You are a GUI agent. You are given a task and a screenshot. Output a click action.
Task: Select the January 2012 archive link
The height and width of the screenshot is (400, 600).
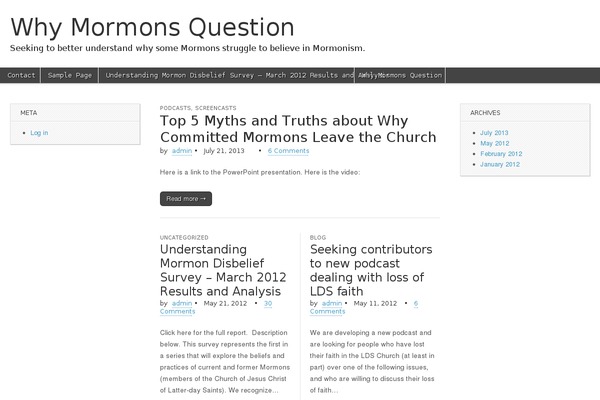(499, 164)
